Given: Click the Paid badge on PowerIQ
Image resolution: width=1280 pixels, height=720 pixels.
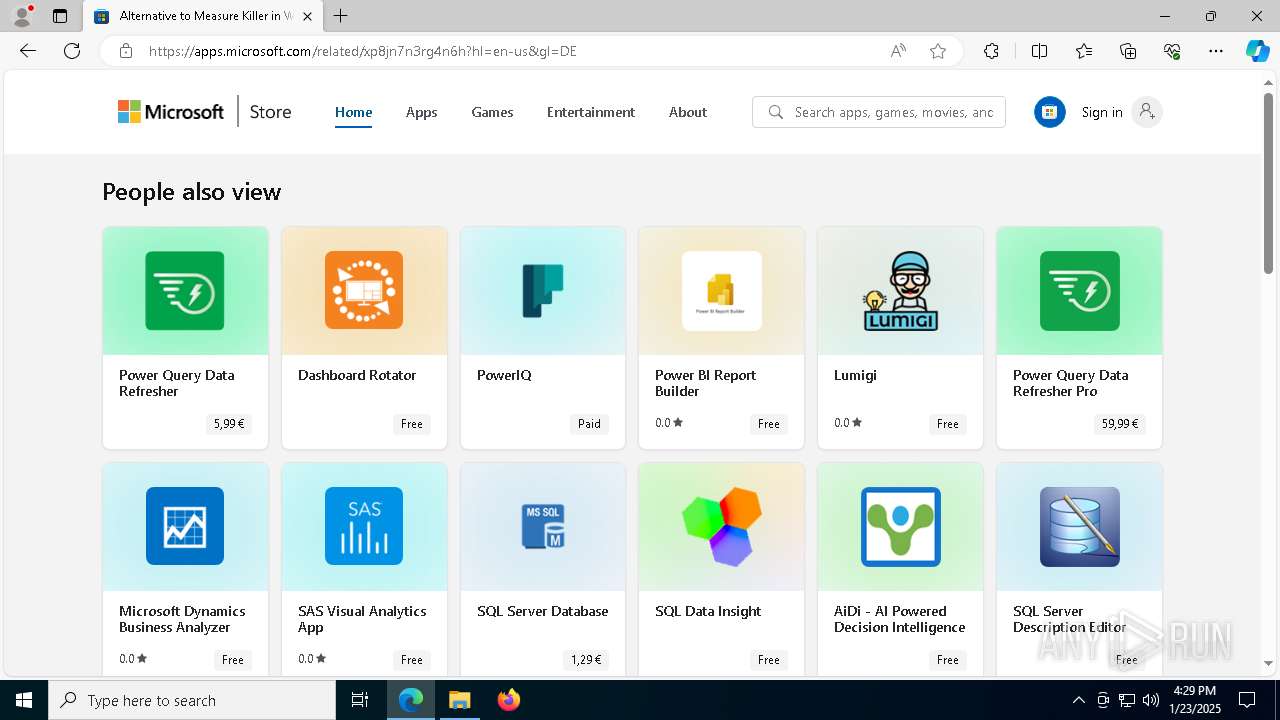Looking at the screenshot, I should pyautogui.click(x=589, y=424).
